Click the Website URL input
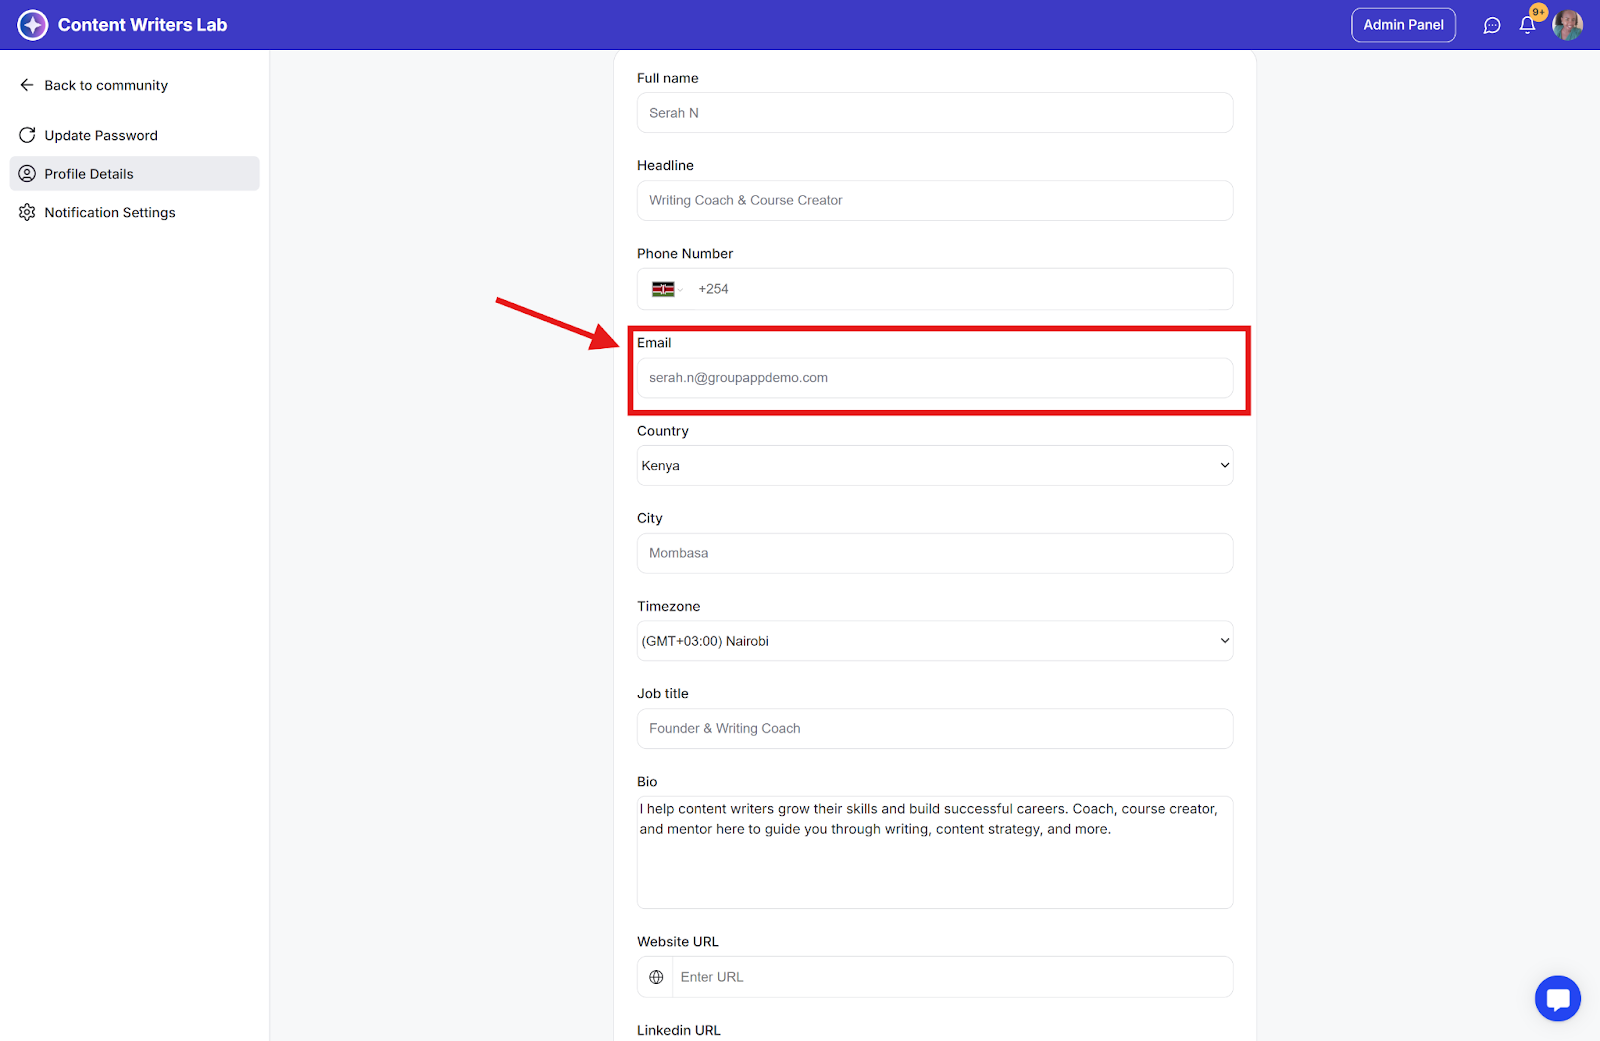Viewport: 1600px width, 1041px height. tap(952, 977)
